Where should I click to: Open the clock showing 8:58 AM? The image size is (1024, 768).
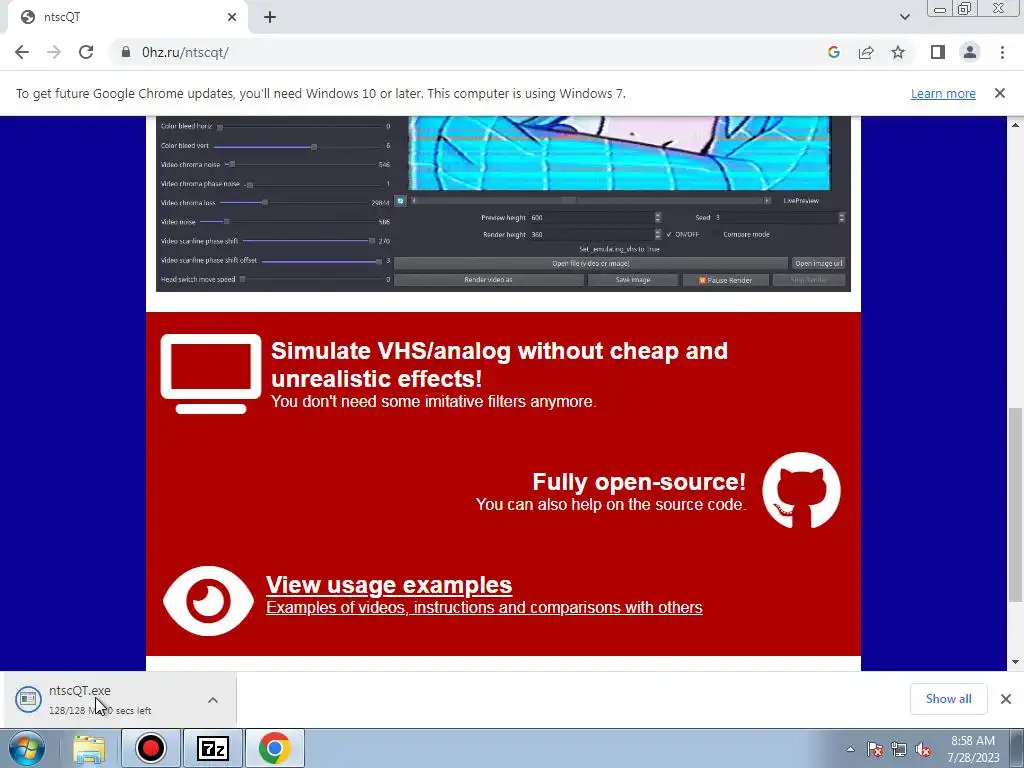point(973,749)
